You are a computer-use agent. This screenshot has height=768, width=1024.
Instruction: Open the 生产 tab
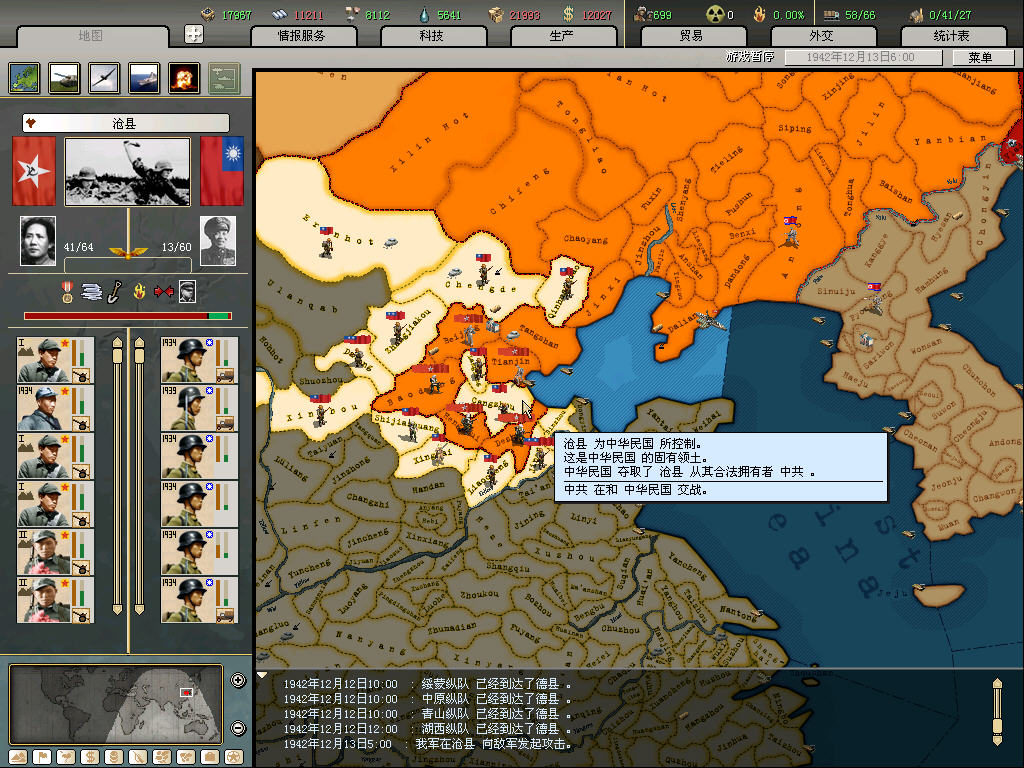[x=562, y=36]
